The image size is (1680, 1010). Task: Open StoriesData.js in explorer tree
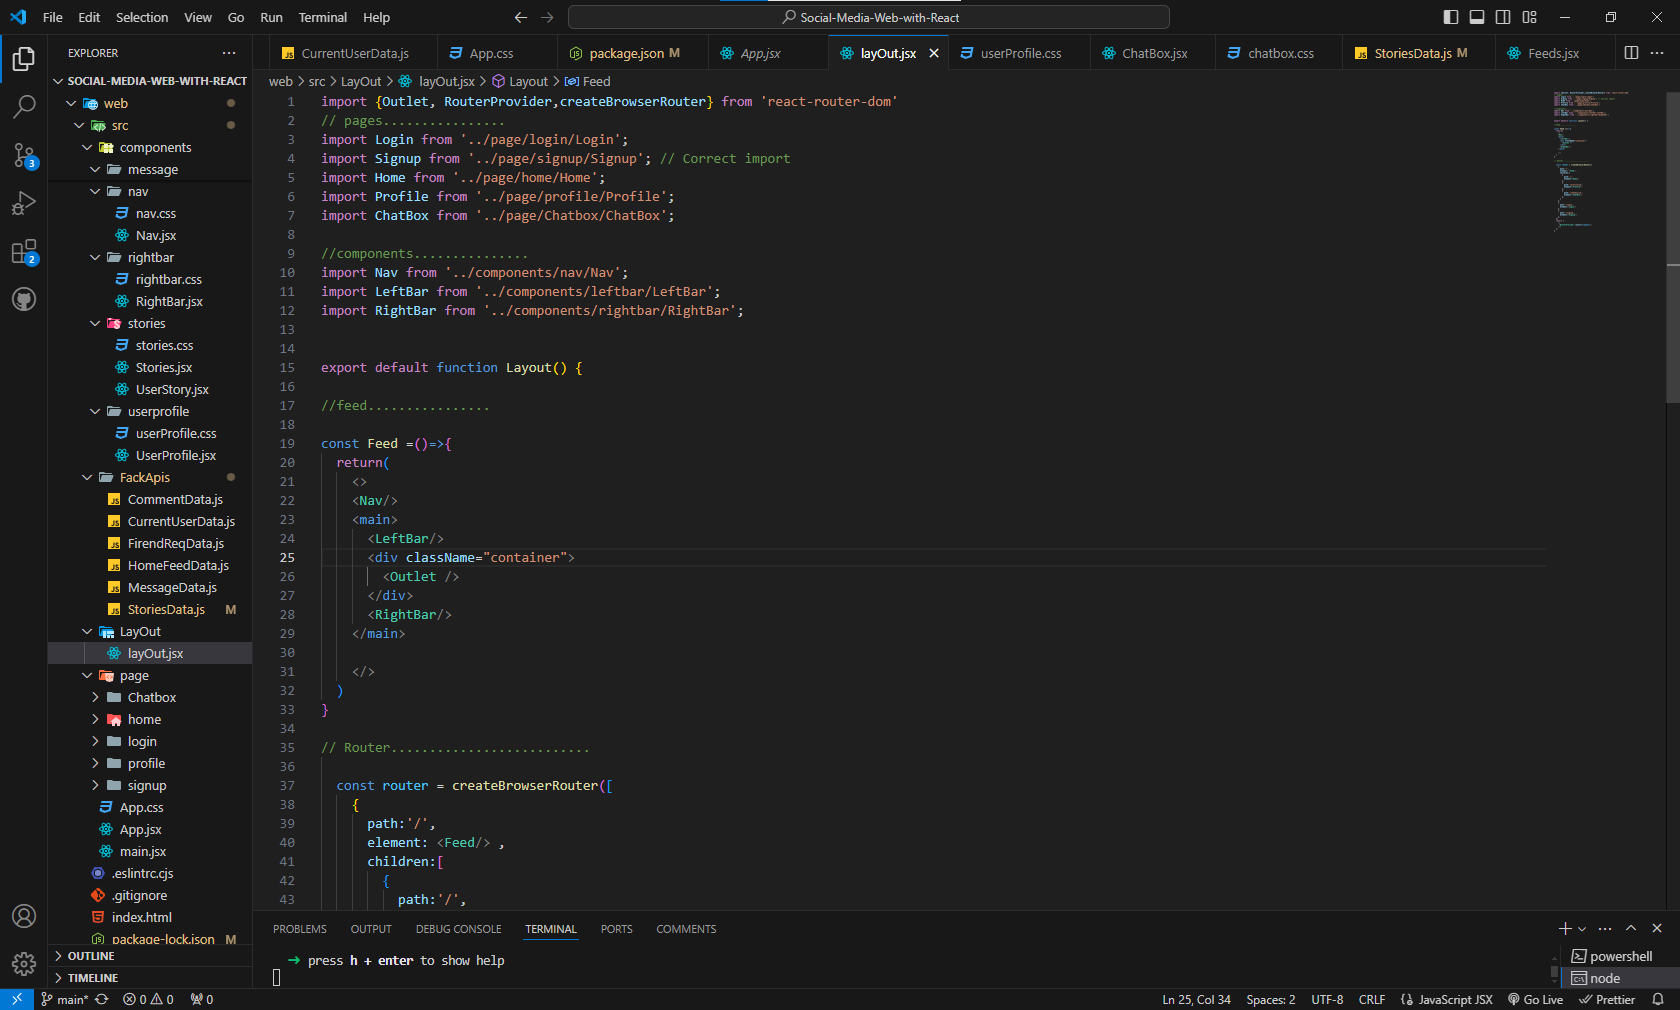pos(166,609)
